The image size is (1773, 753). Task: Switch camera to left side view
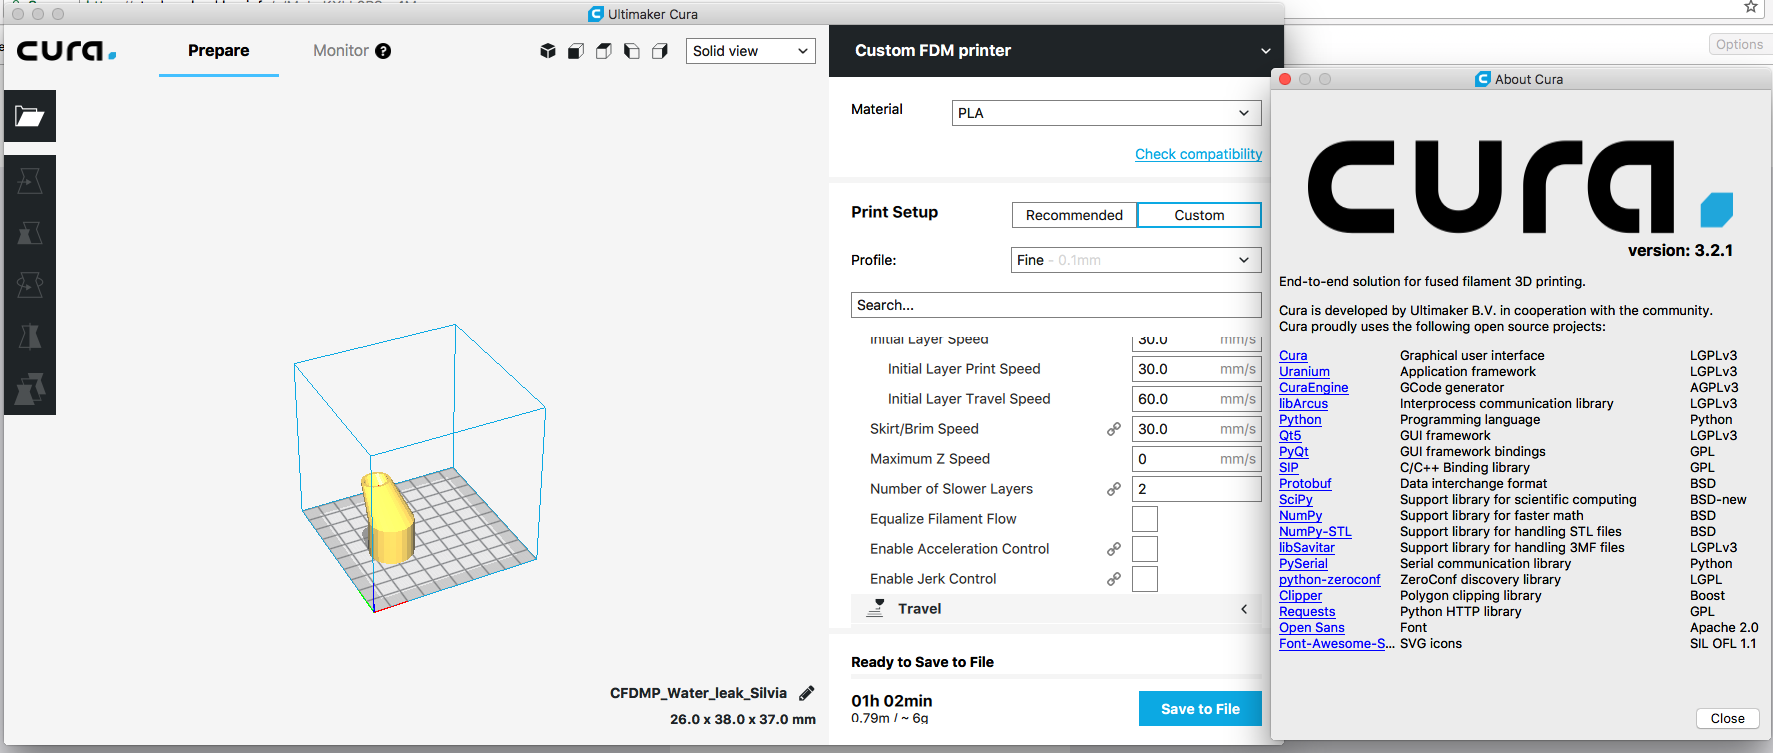632,51
